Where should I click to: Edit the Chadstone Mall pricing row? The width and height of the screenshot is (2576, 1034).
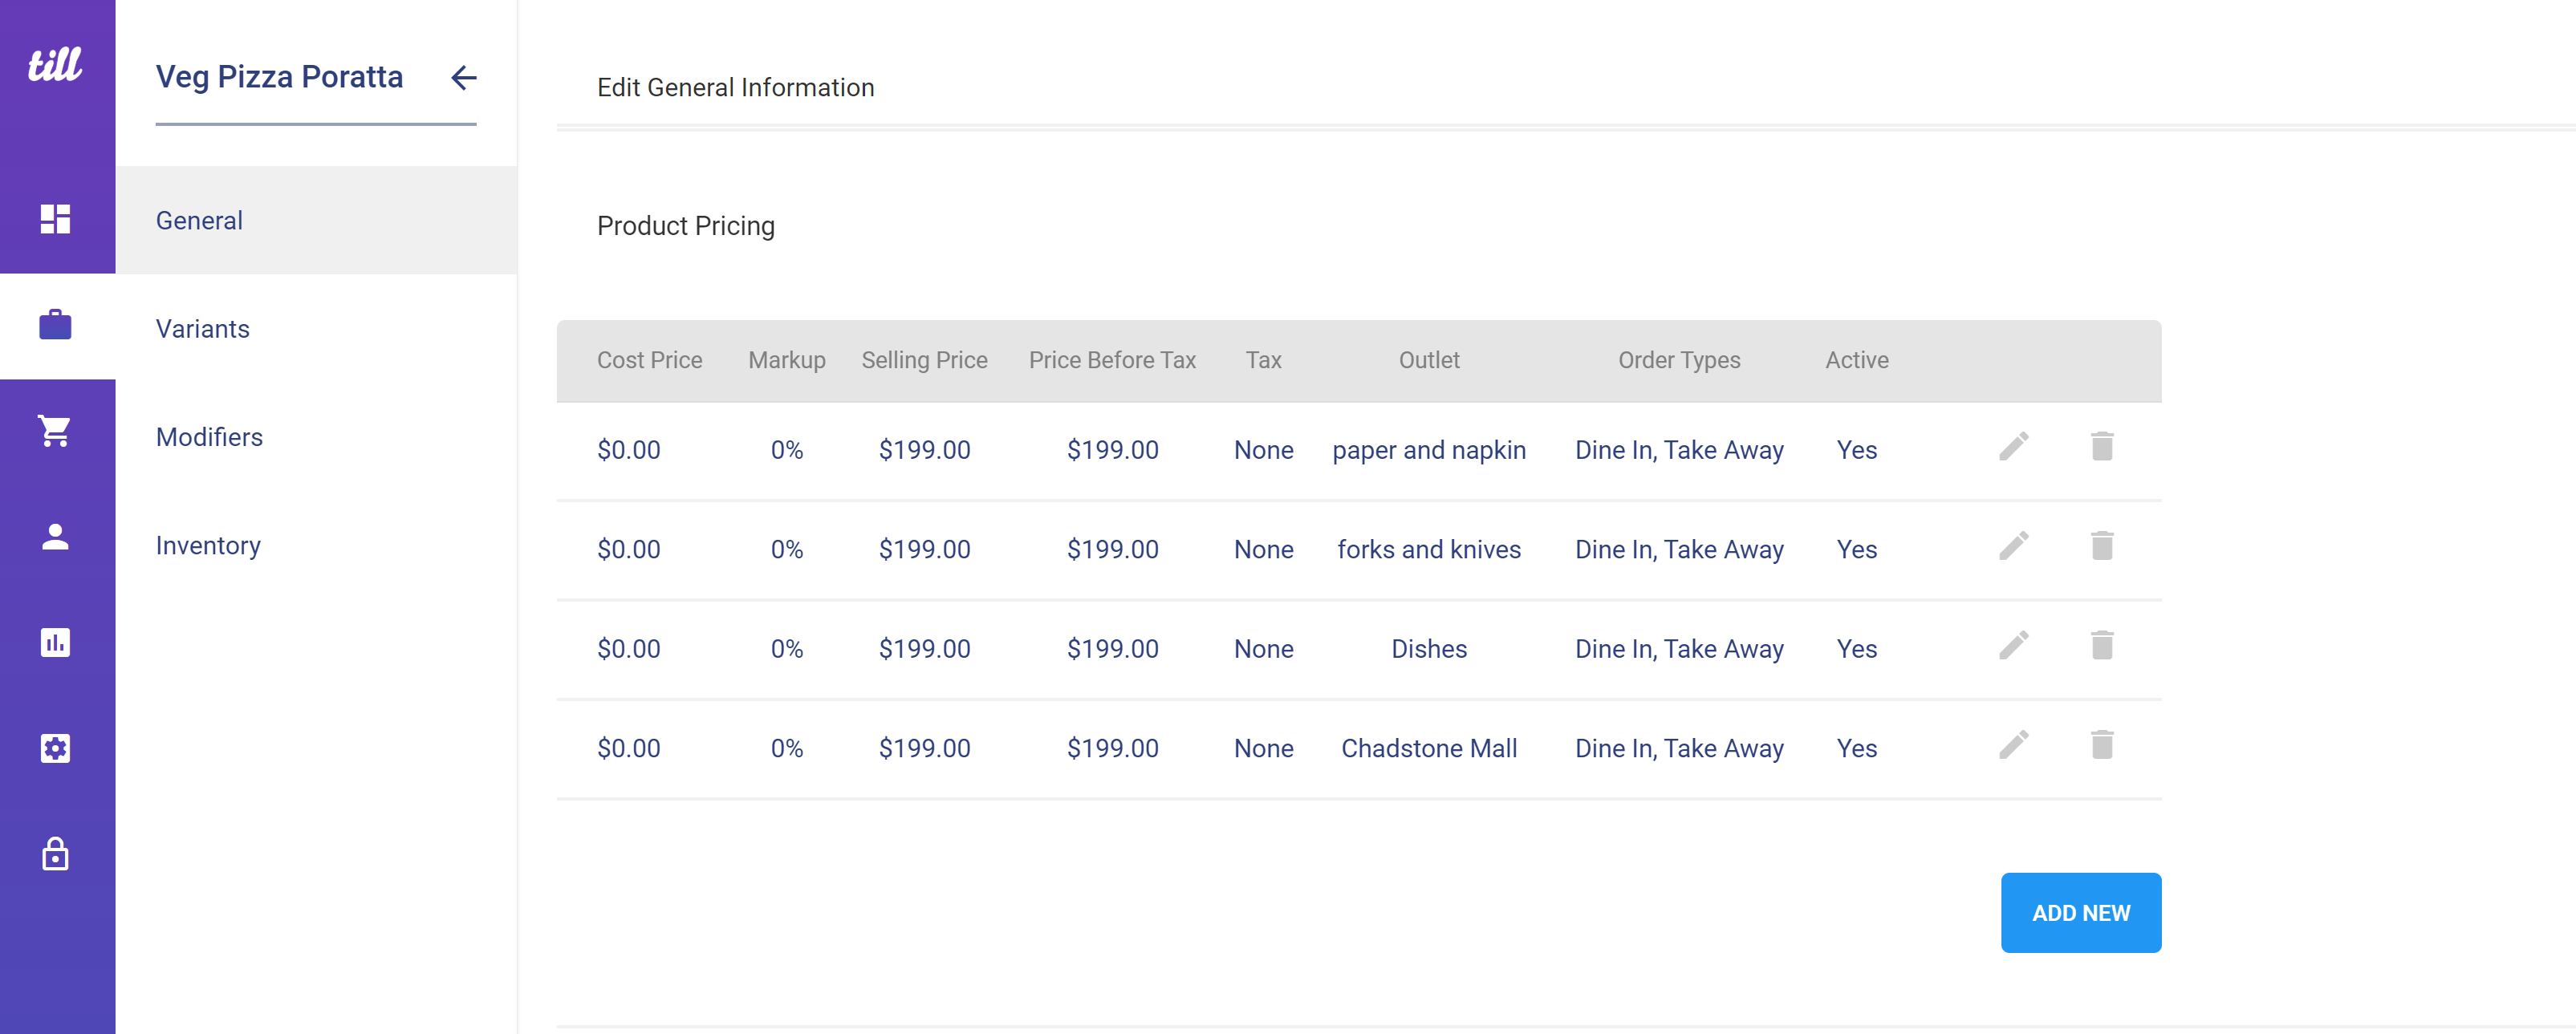(2014, 745)
